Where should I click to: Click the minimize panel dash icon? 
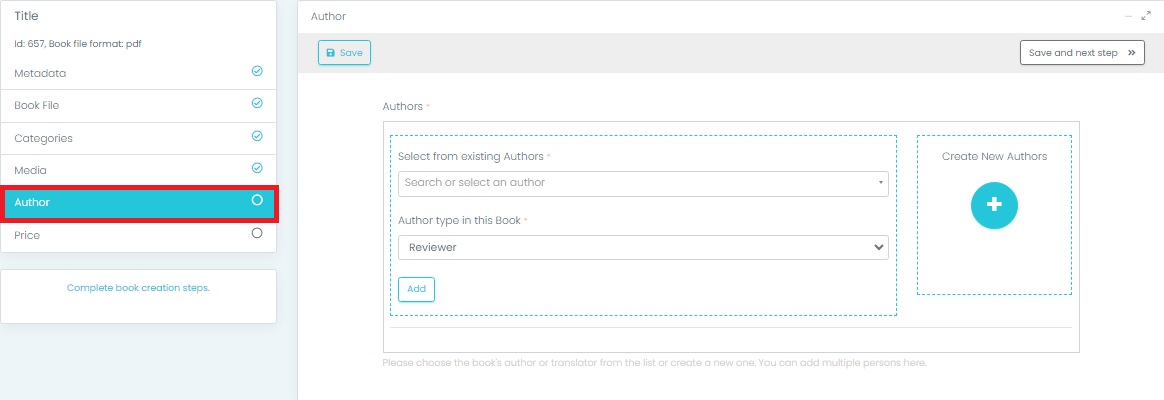[1129, 17]
